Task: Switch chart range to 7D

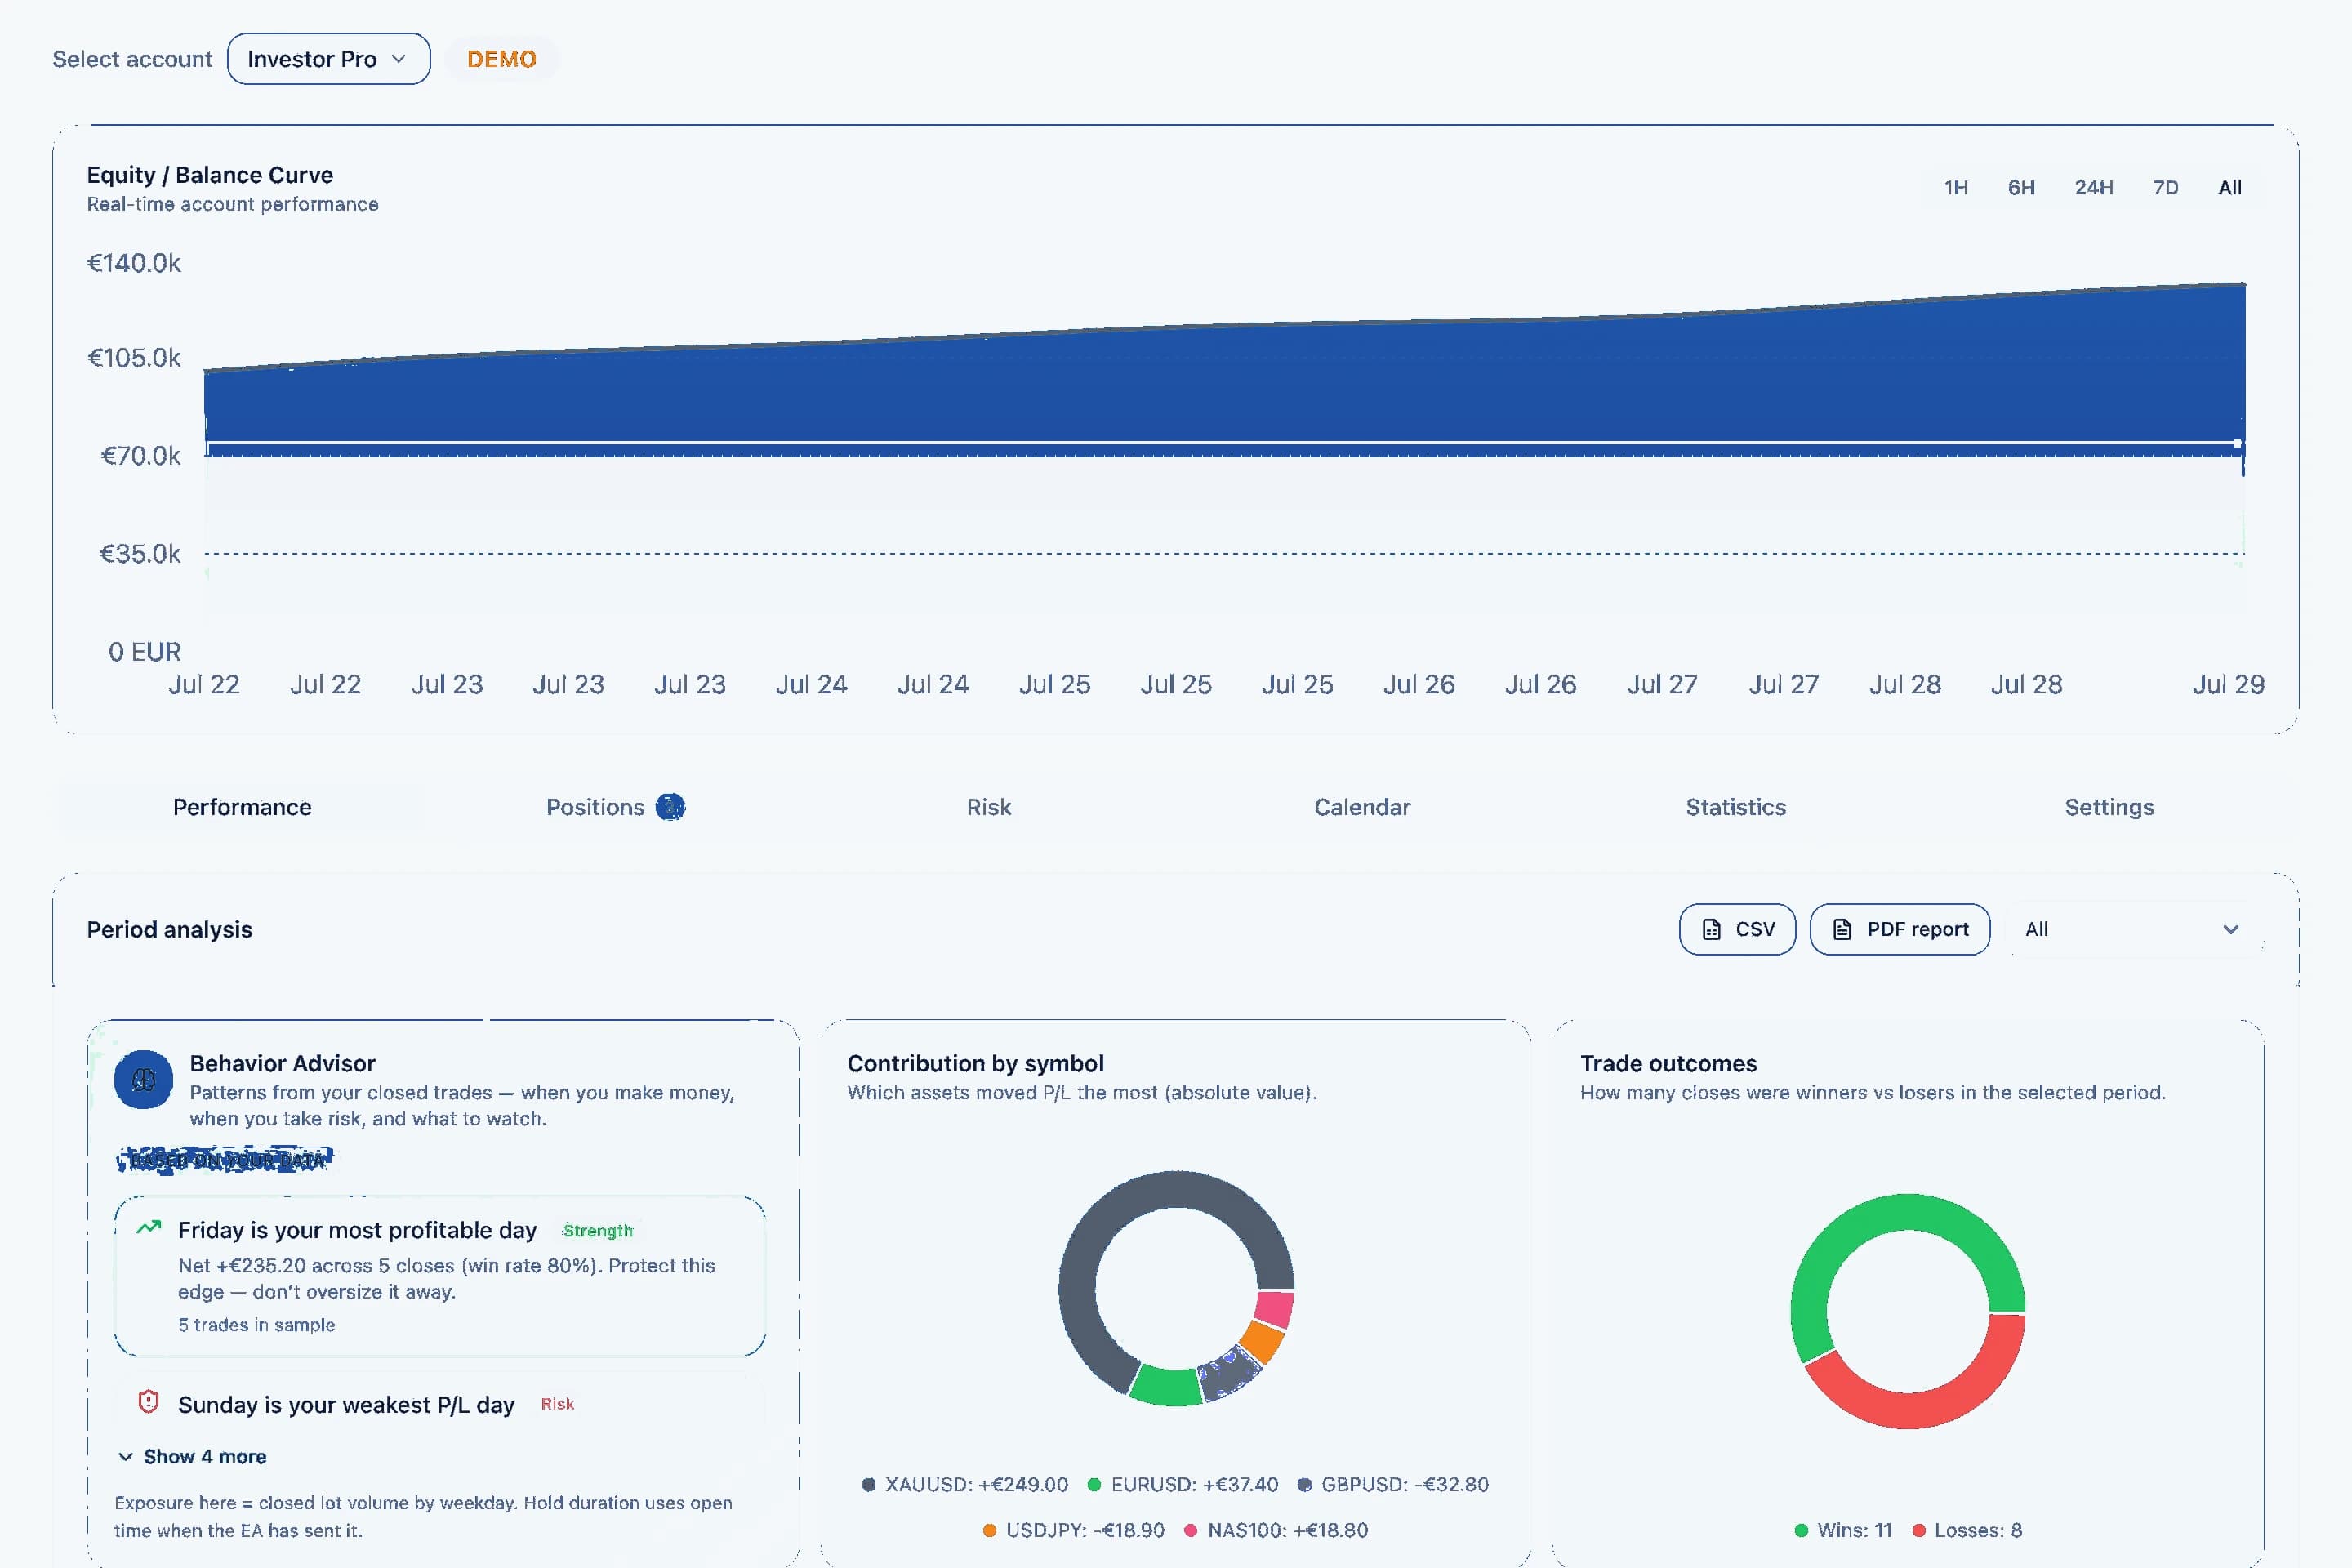Action: (2165, 188)
